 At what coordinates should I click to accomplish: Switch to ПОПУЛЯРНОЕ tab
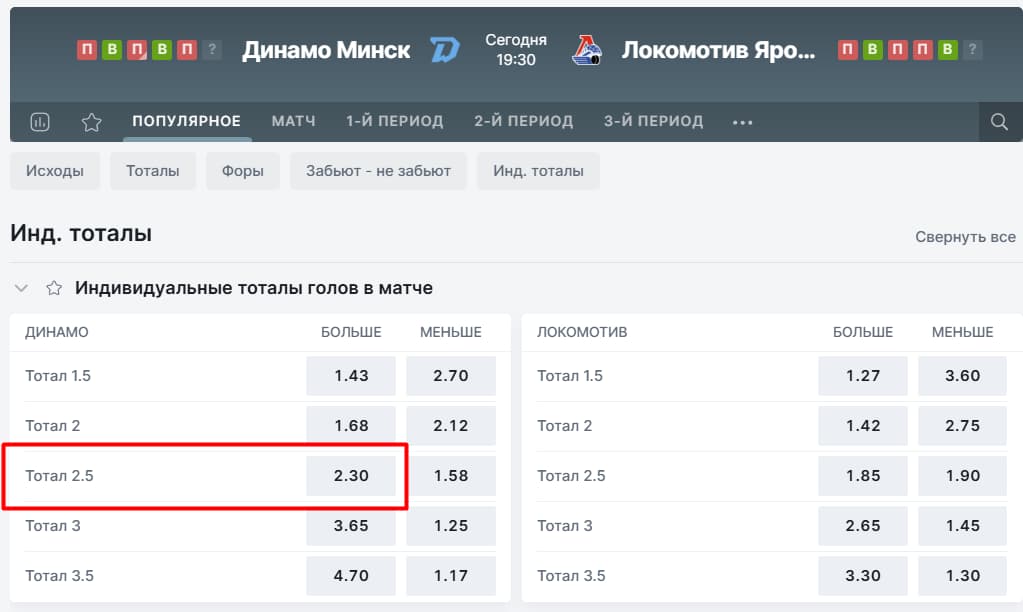[187, 121]
